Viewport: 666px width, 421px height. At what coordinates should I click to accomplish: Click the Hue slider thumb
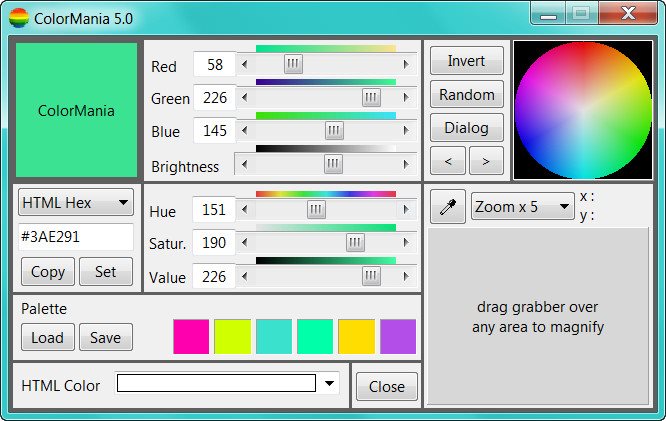click(x=316, y=209)
